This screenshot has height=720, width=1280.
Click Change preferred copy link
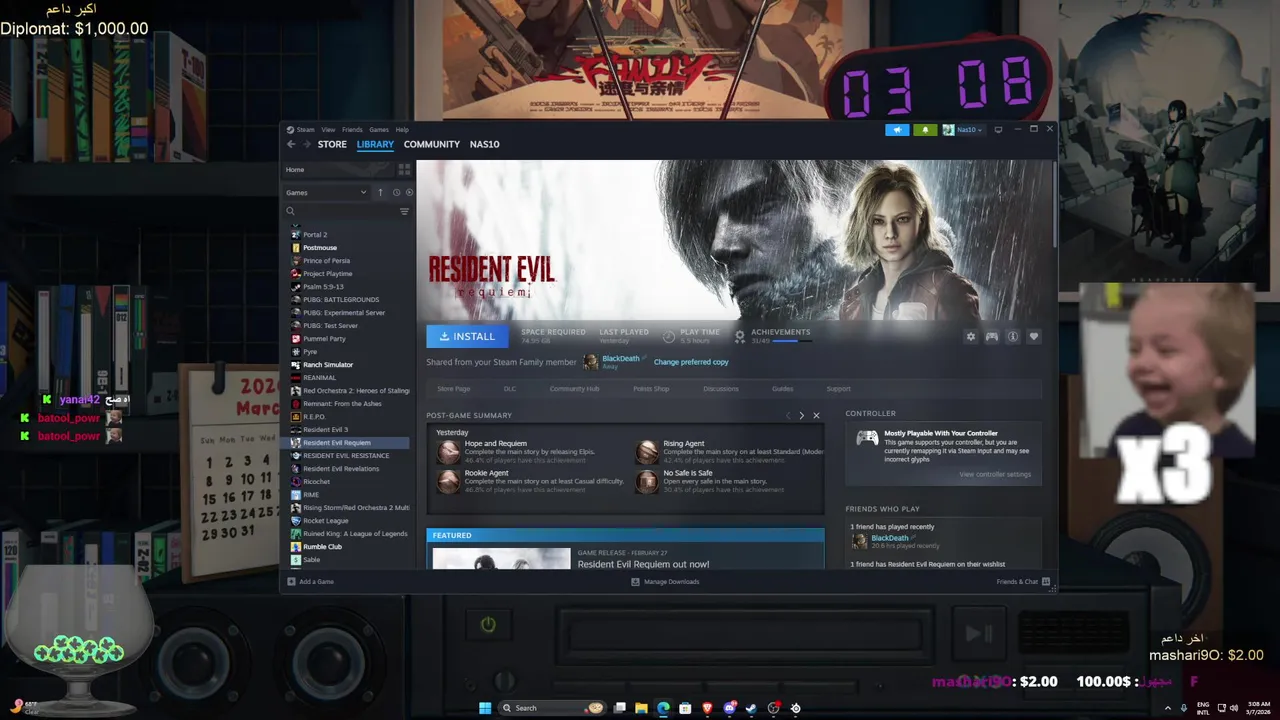pyautogui.click(x=691, y=362)
